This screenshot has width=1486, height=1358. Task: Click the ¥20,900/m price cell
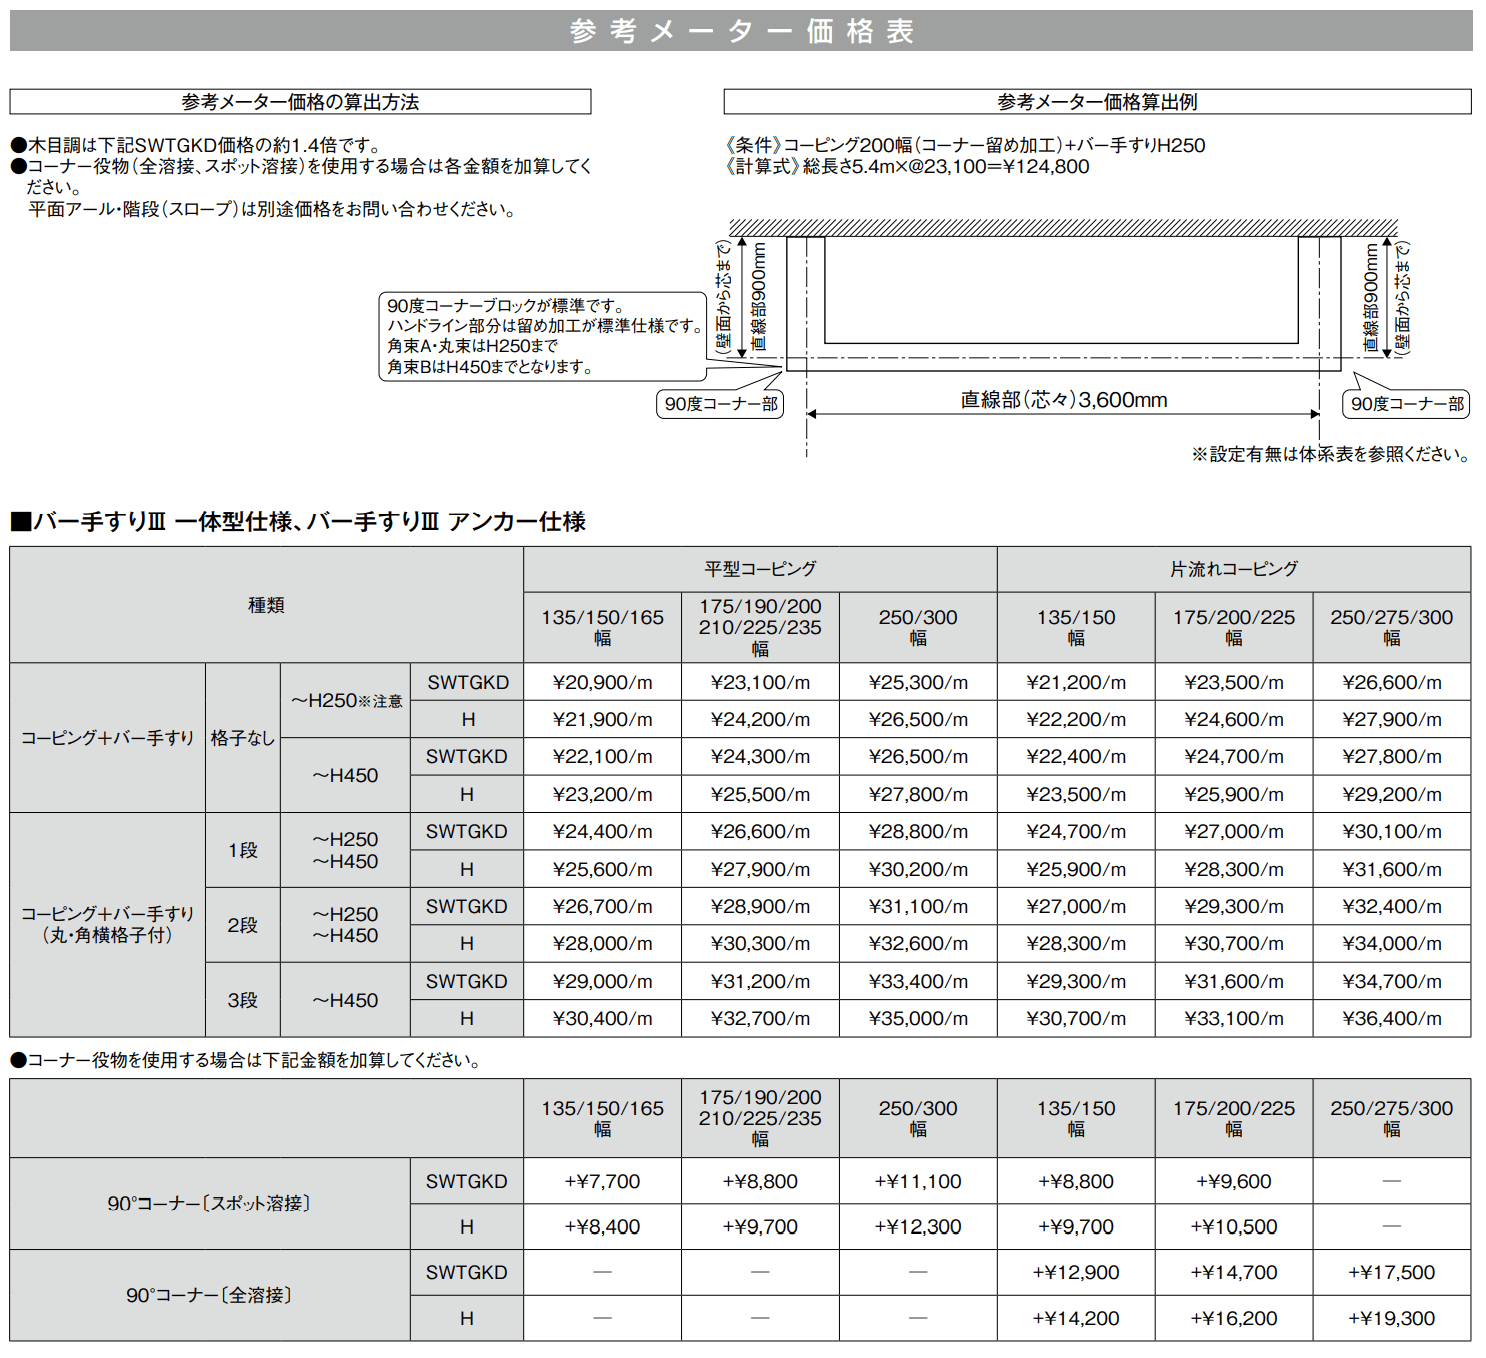[x=601, y=681]
